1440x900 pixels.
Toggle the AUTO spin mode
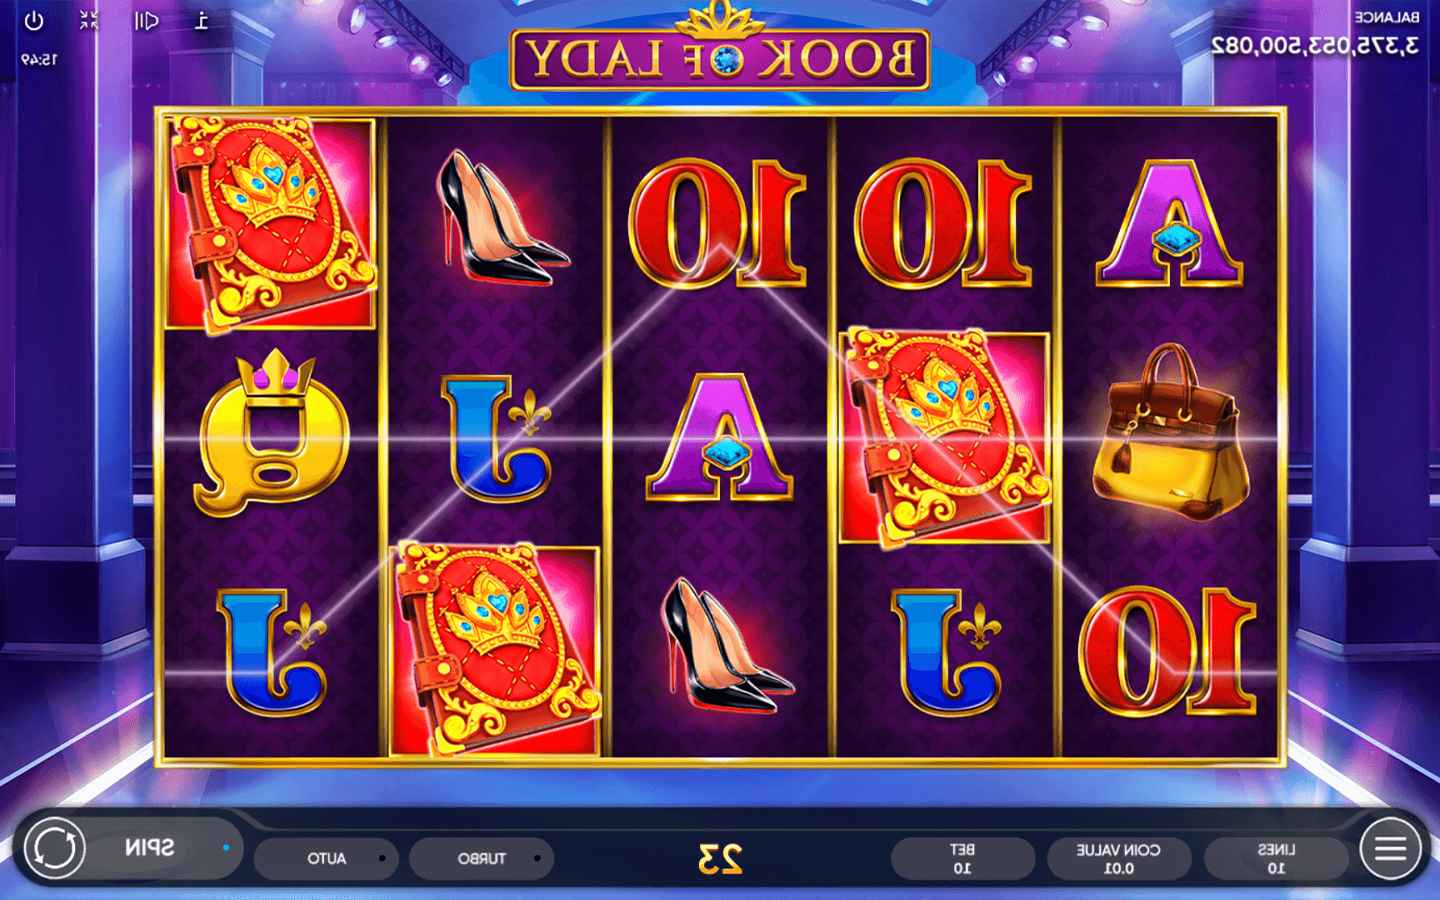point(326,858)
